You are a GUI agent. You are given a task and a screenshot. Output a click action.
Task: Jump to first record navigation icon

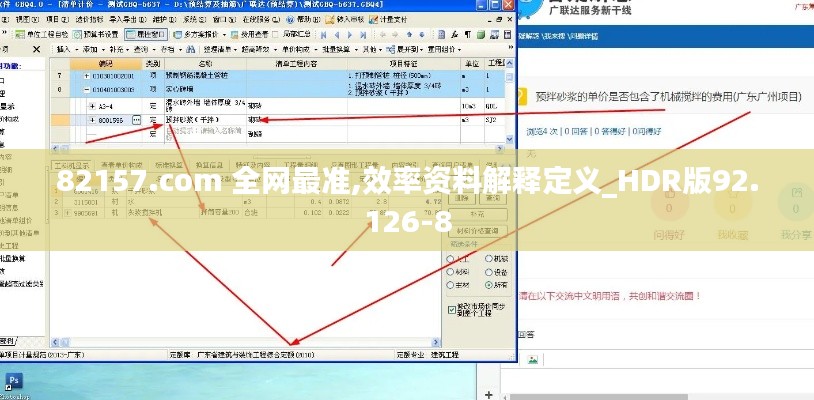pyautogui.click(x=323, y=35)
